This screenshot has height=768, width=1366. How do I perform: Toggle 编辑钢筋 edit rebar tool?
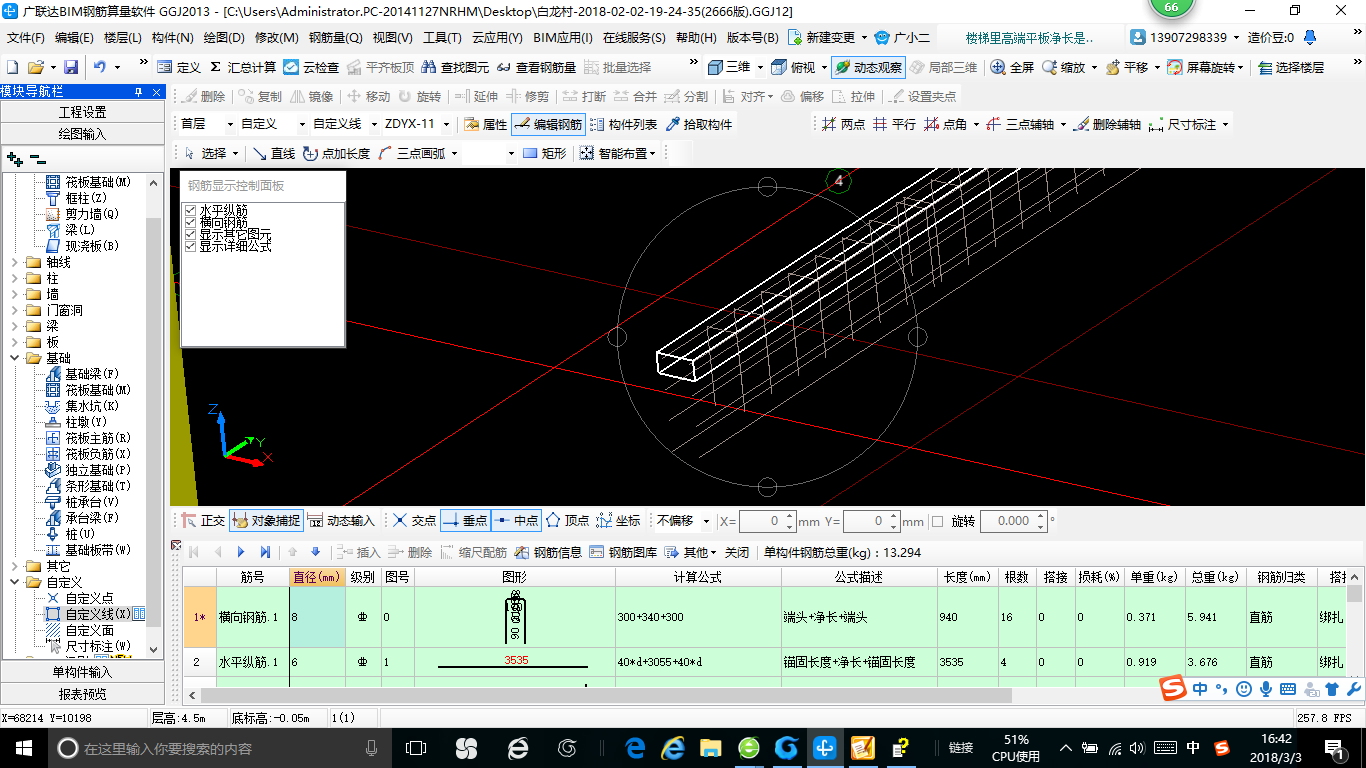coord(548,124)
